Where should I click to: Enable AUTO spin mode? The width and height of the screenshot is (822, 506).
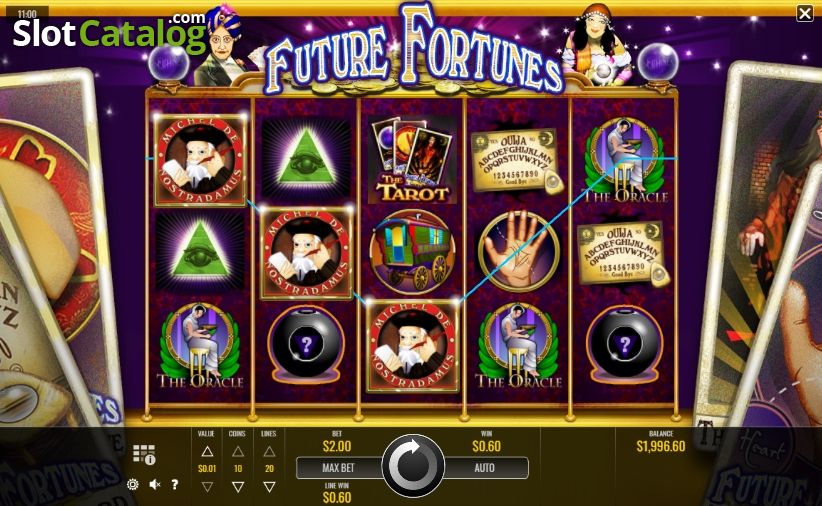[x=485, y=468]
